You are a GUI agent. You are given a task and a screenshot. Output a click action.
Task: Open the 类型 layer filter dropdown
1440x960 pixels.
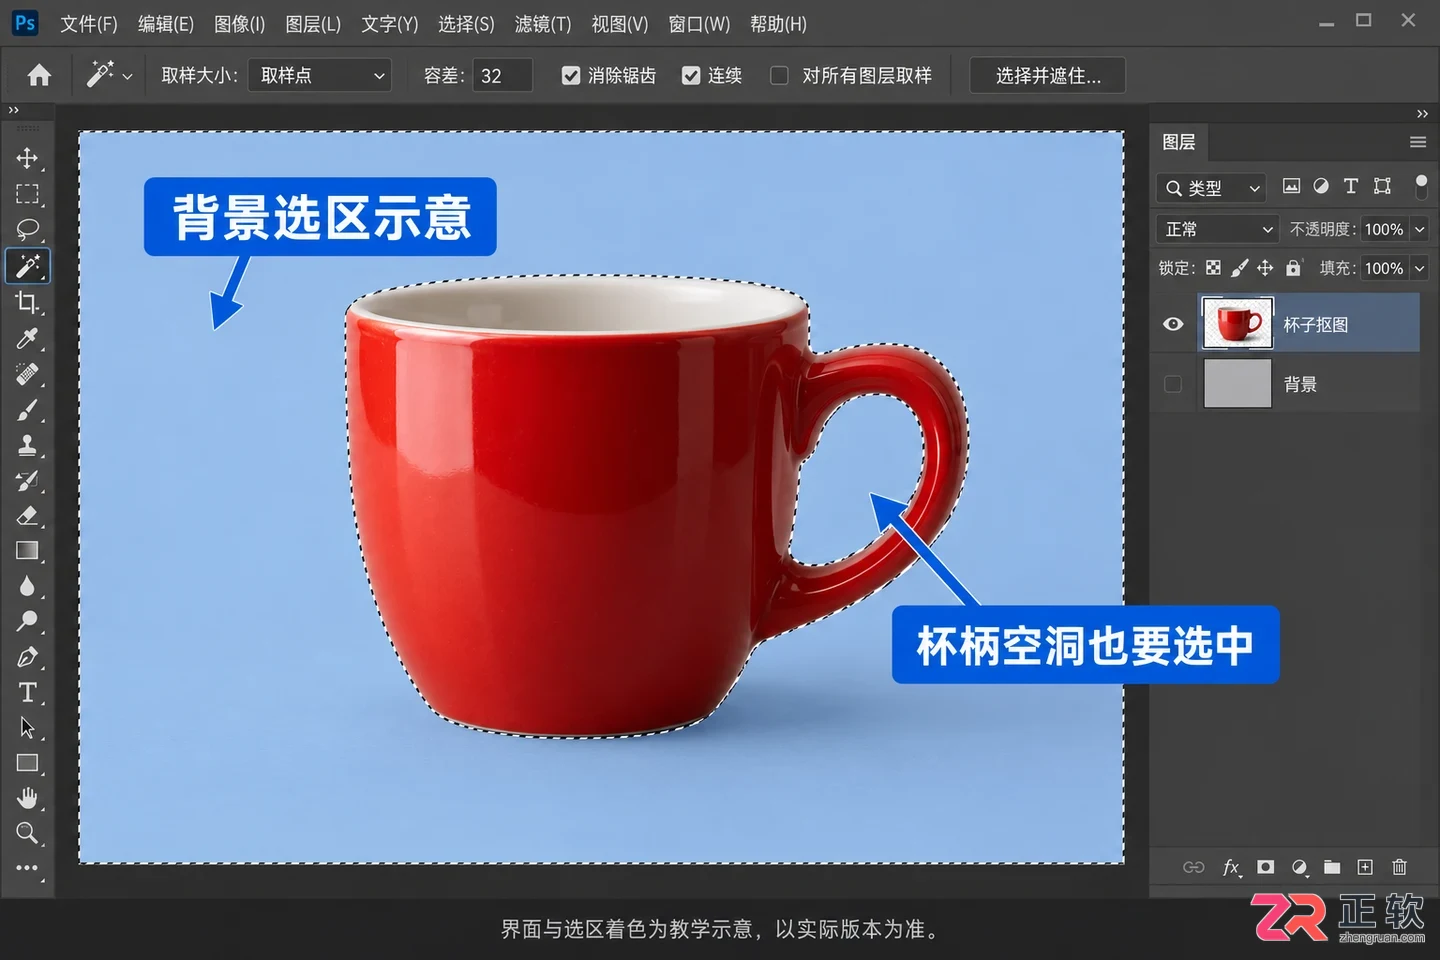click(1211, 188)
